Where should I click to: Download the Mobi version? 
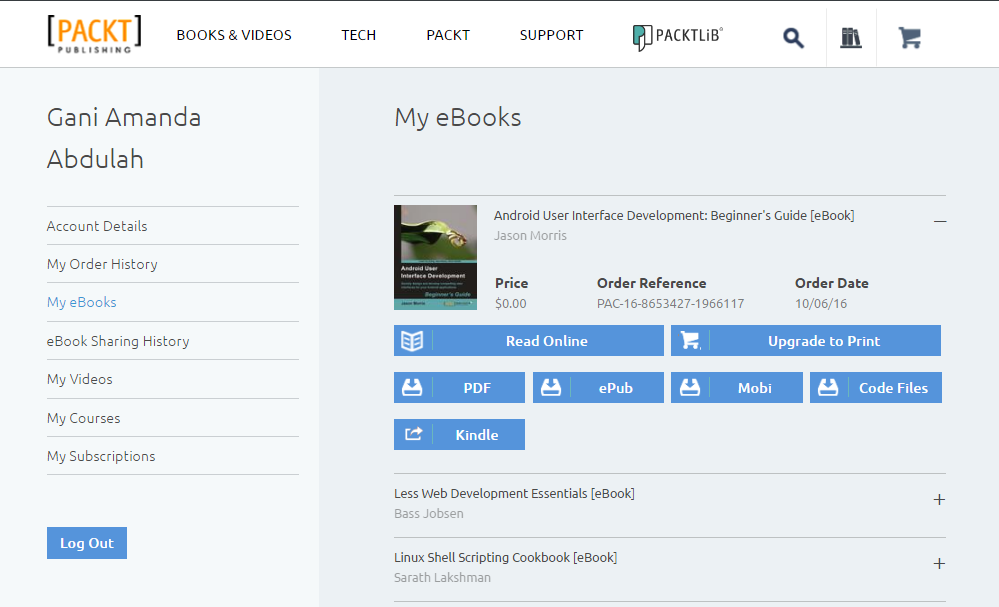737,387
